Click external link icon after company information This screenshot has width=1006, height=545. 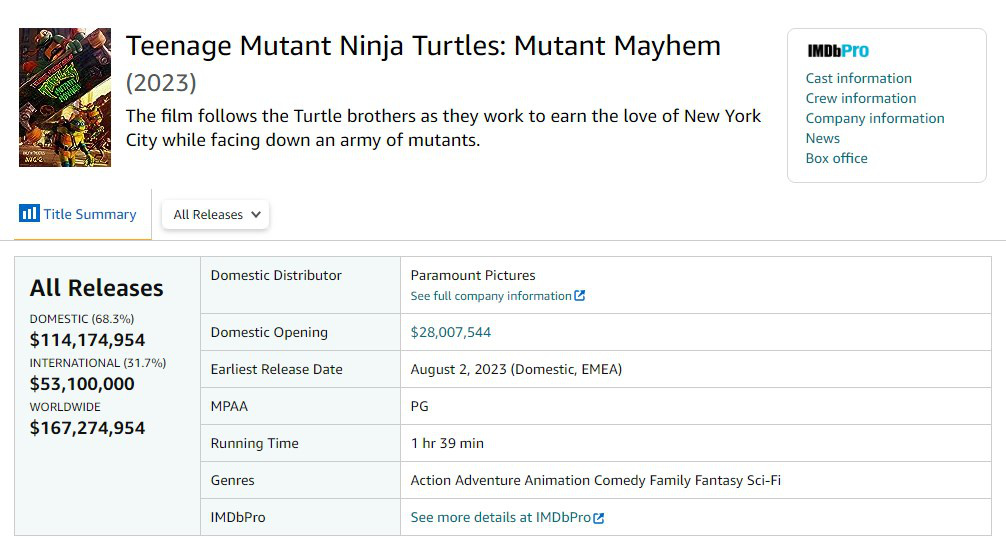point(580,296)
